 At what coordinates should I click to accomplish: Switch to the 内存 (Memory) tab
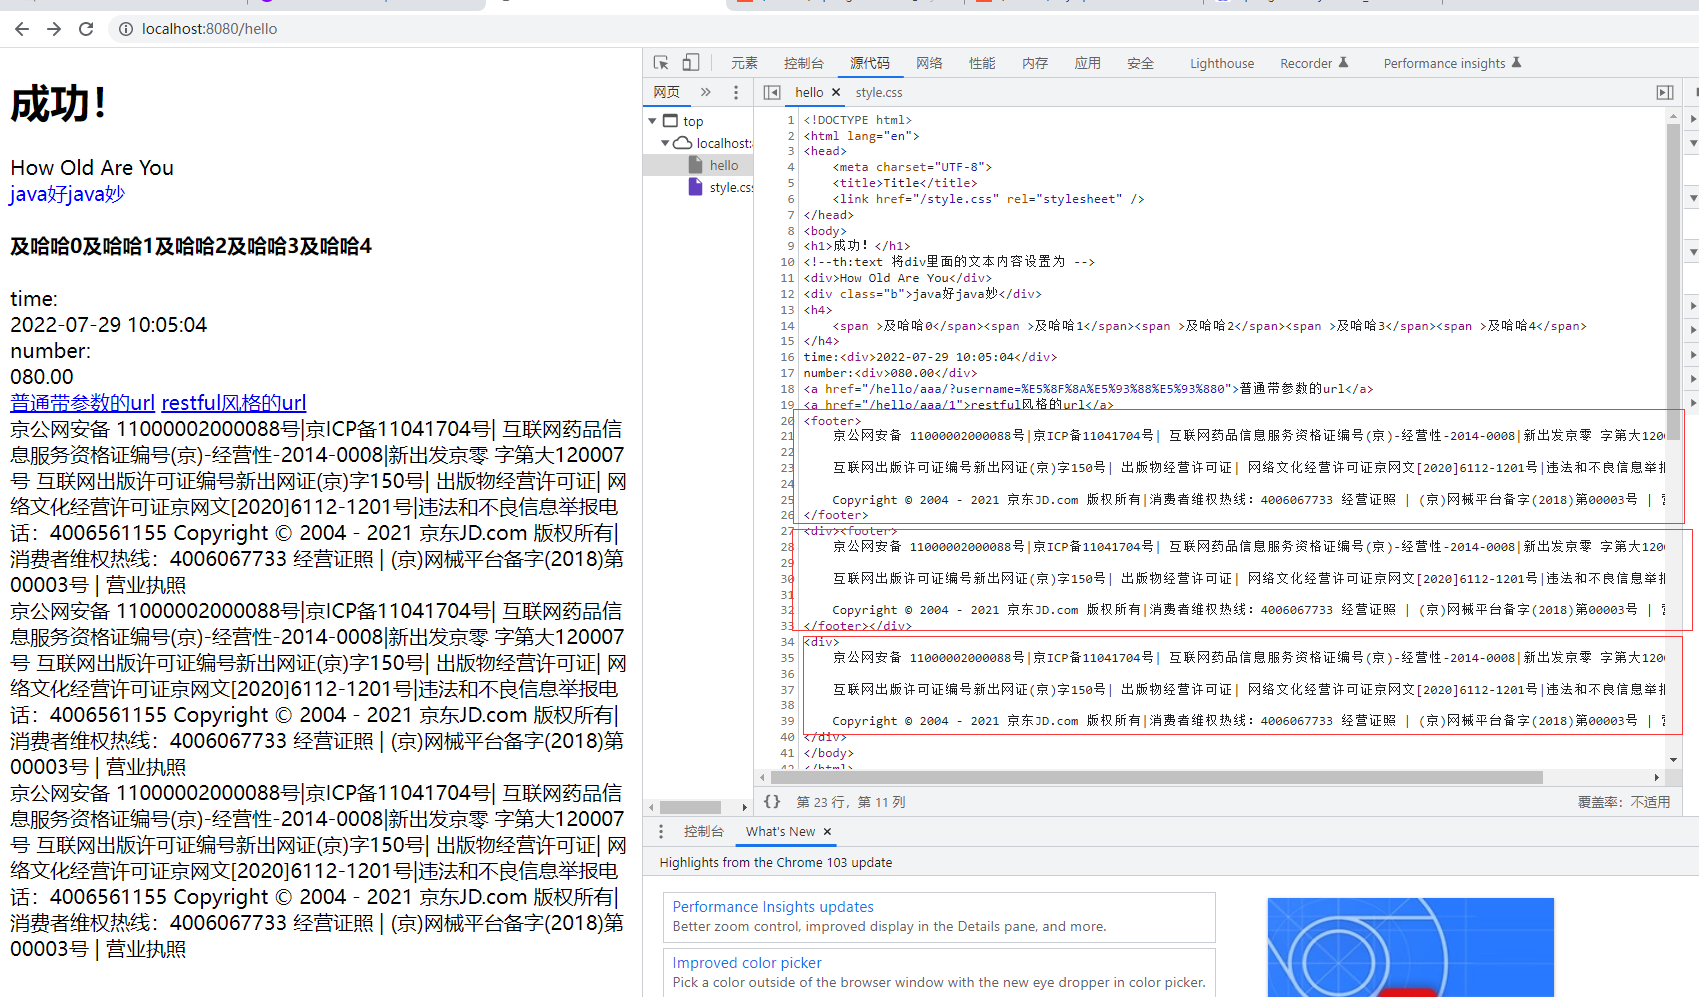[1035, 63]
